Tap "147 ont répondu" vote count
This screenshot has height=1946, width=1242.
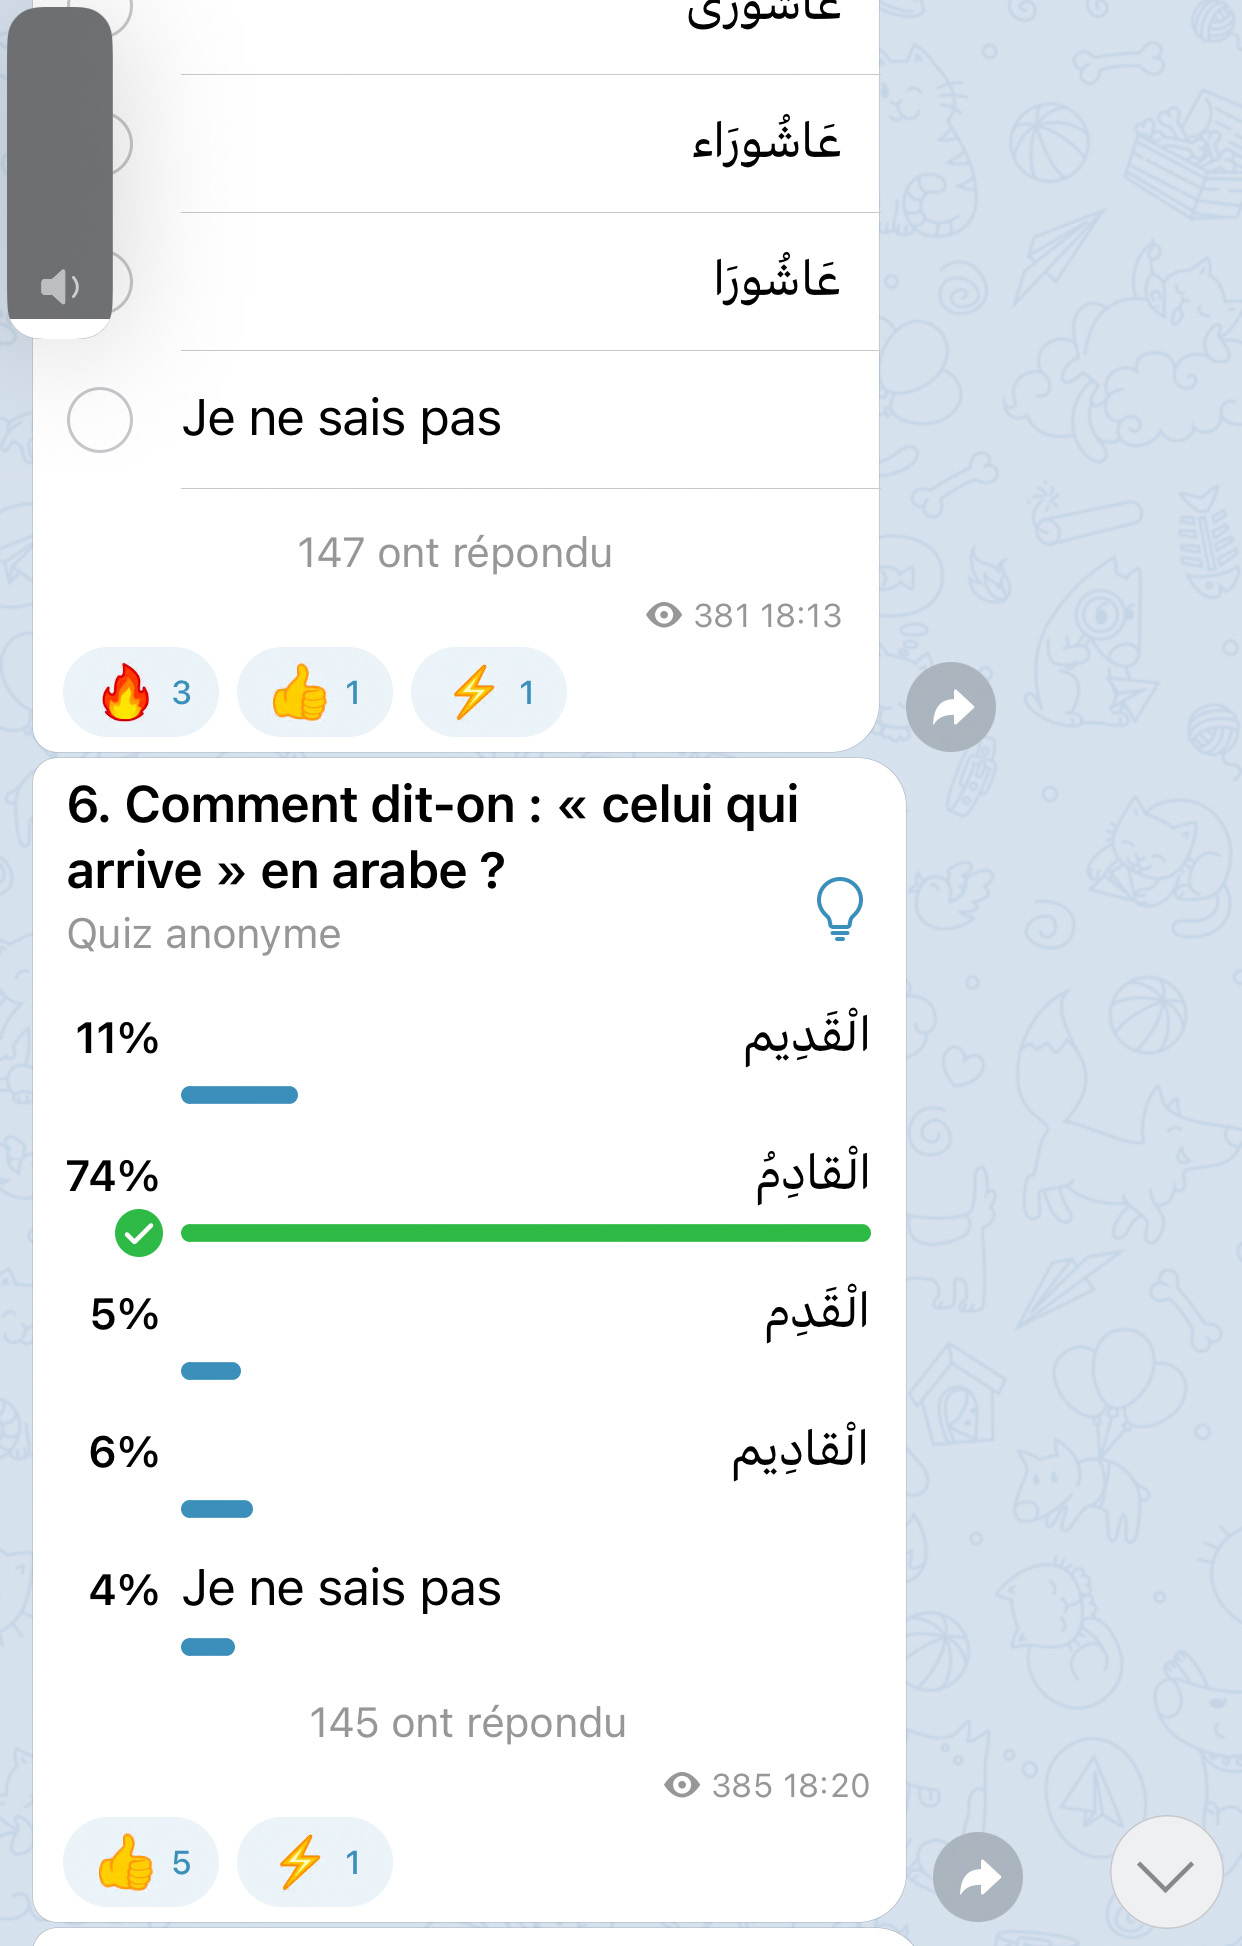tap(455, 553)
